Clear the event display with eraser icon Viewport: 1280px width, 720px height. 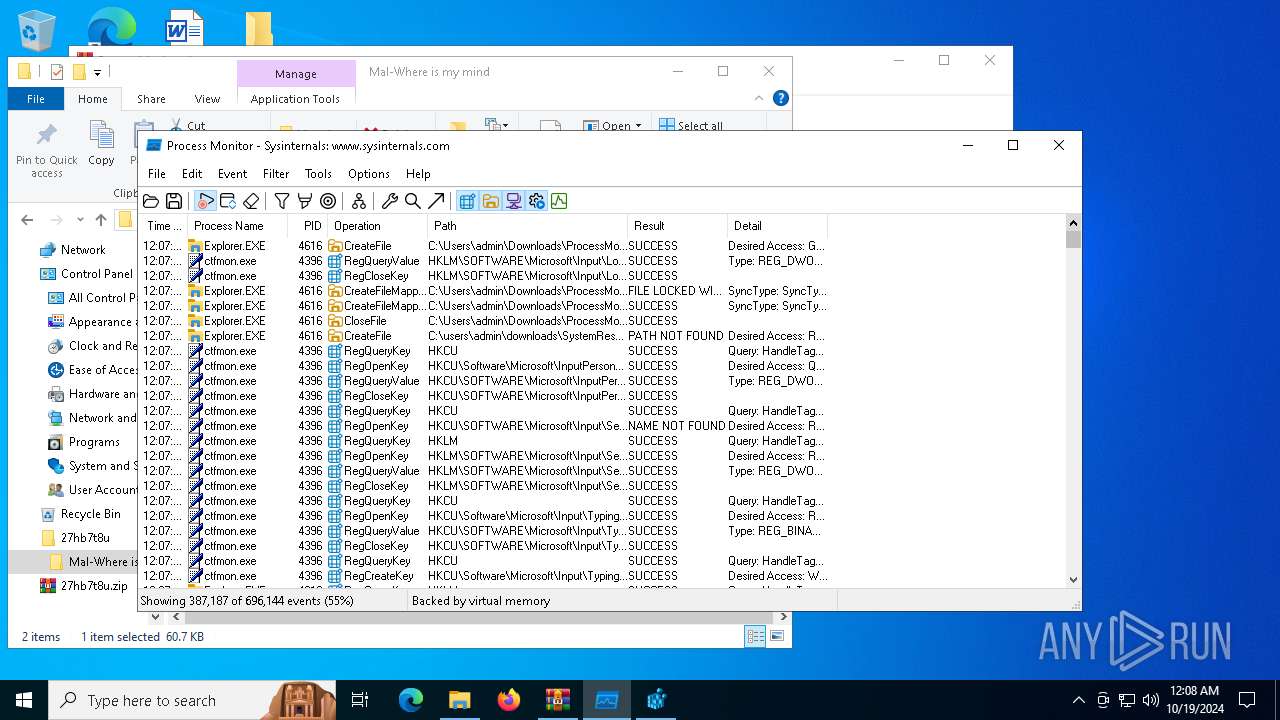pyautogui.click(x=251, y=201)
